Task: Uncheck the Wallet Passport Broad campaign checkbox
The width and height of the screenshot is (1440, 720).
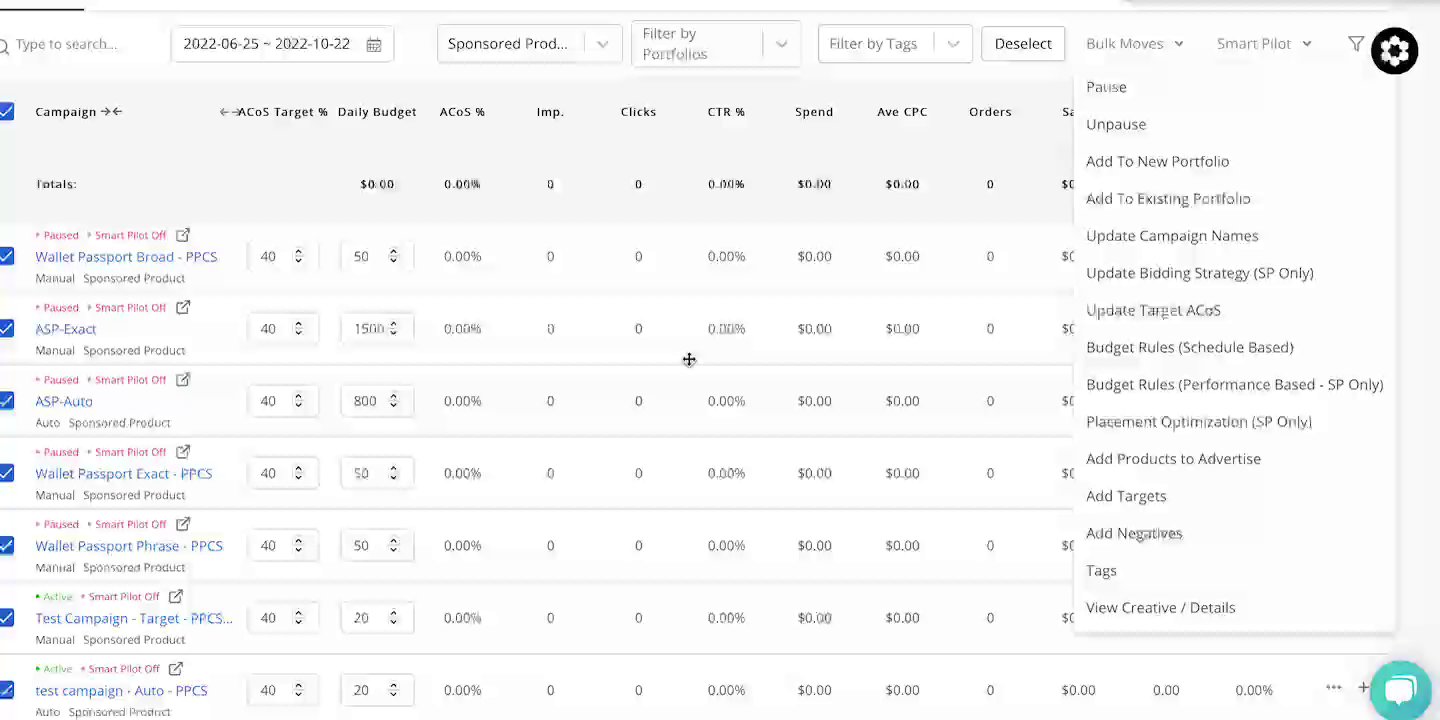Action: (x=7, y=256)
